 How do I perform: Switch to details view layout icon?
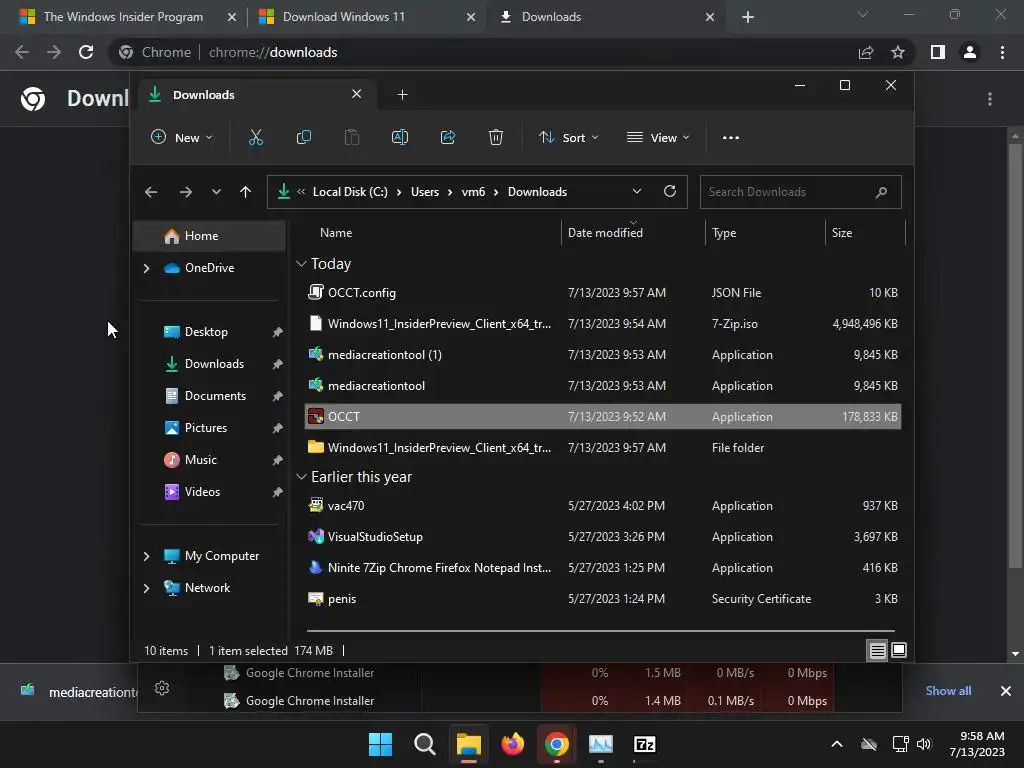[x=877, y=650]
